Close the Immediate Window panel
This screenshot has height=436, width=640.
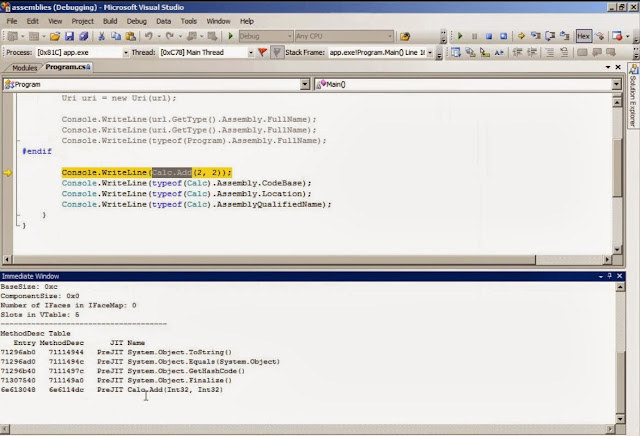tap(620, 276)
